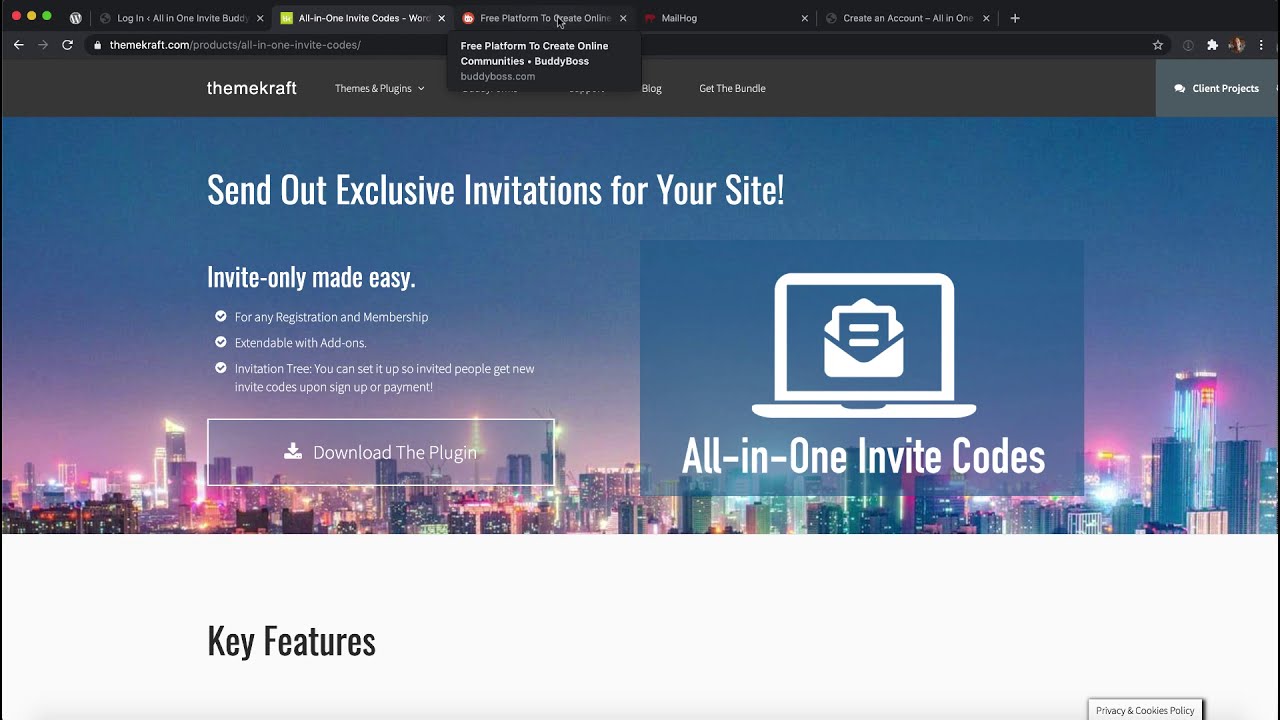The width and height of the screenshot is (1280, 720).
Task: Open Get The Bundle nav link
Action: tap(732, 88)
